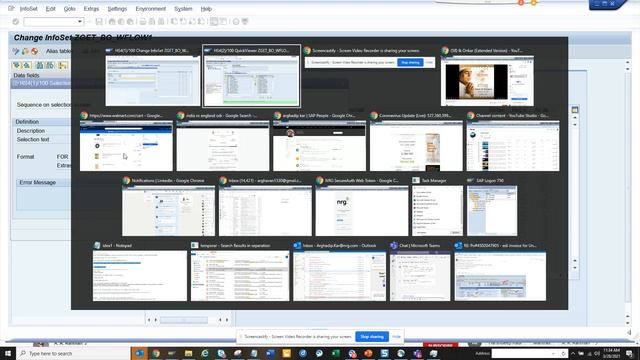The width and height of the screenshot is (640, 360).
Task: Switch to the Microsoft Teams Chat thumbnail
Action: (420, 272)
